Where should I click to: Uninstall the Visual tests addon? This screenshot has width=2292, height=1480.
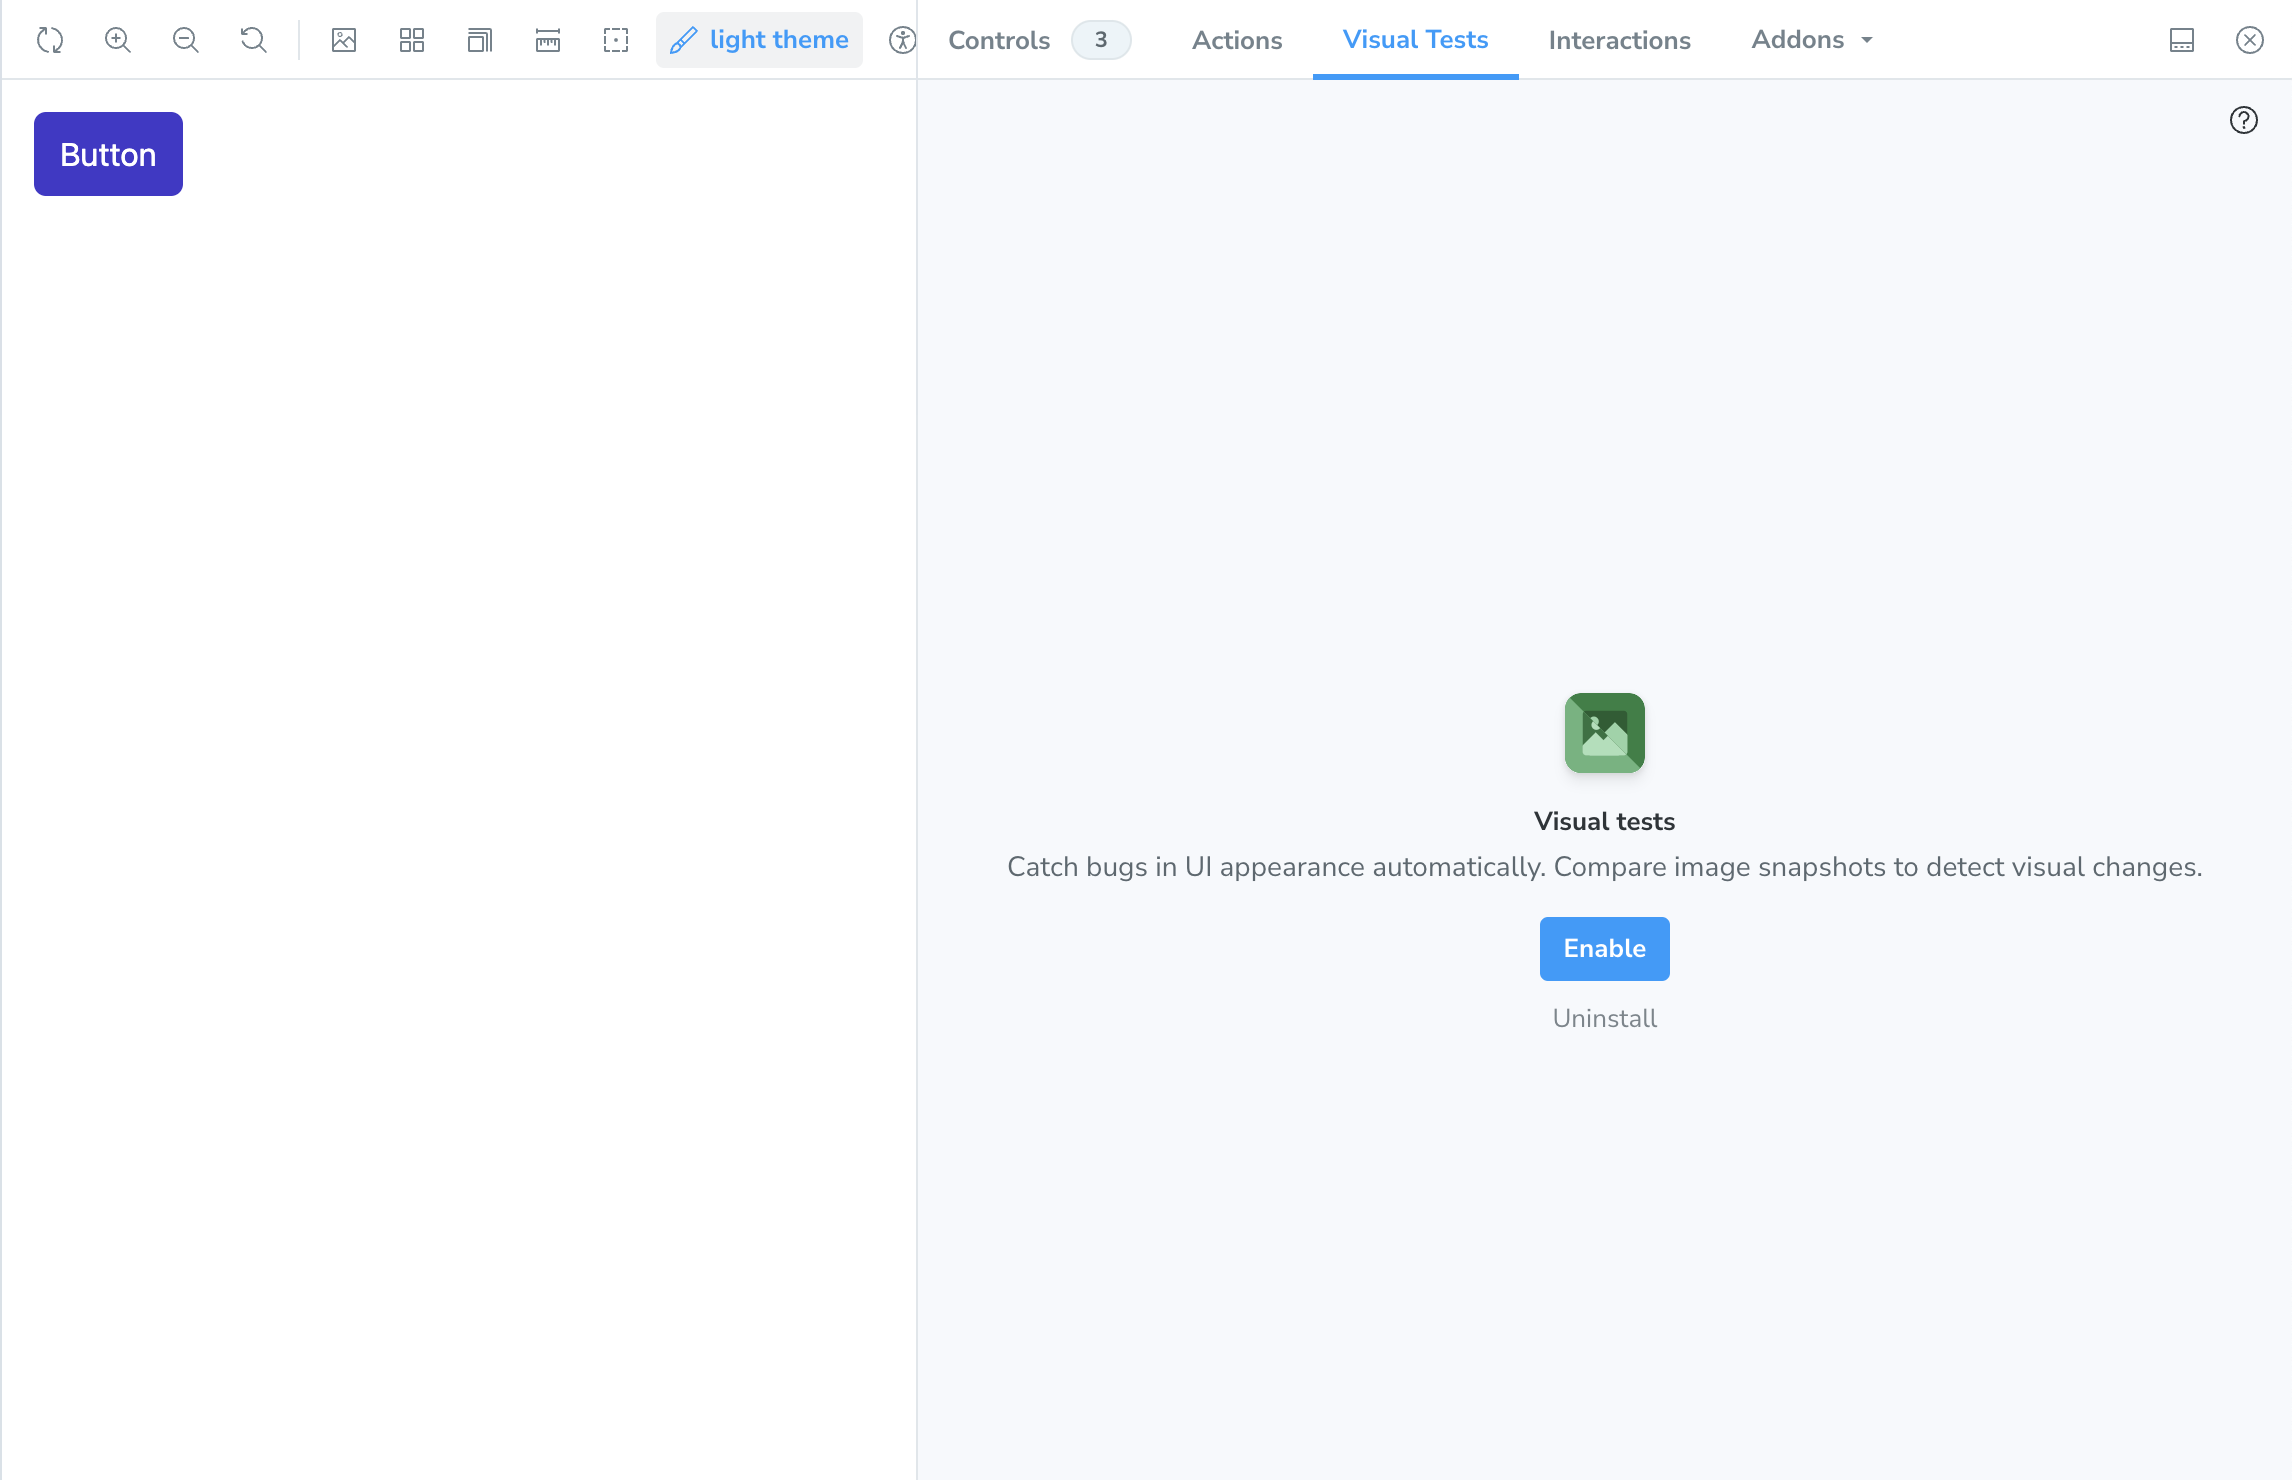1604,1017
